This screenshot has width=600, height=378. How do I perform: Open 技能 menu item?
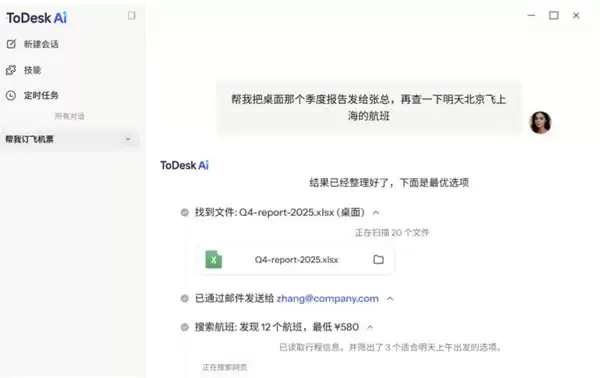click(33, 70)
